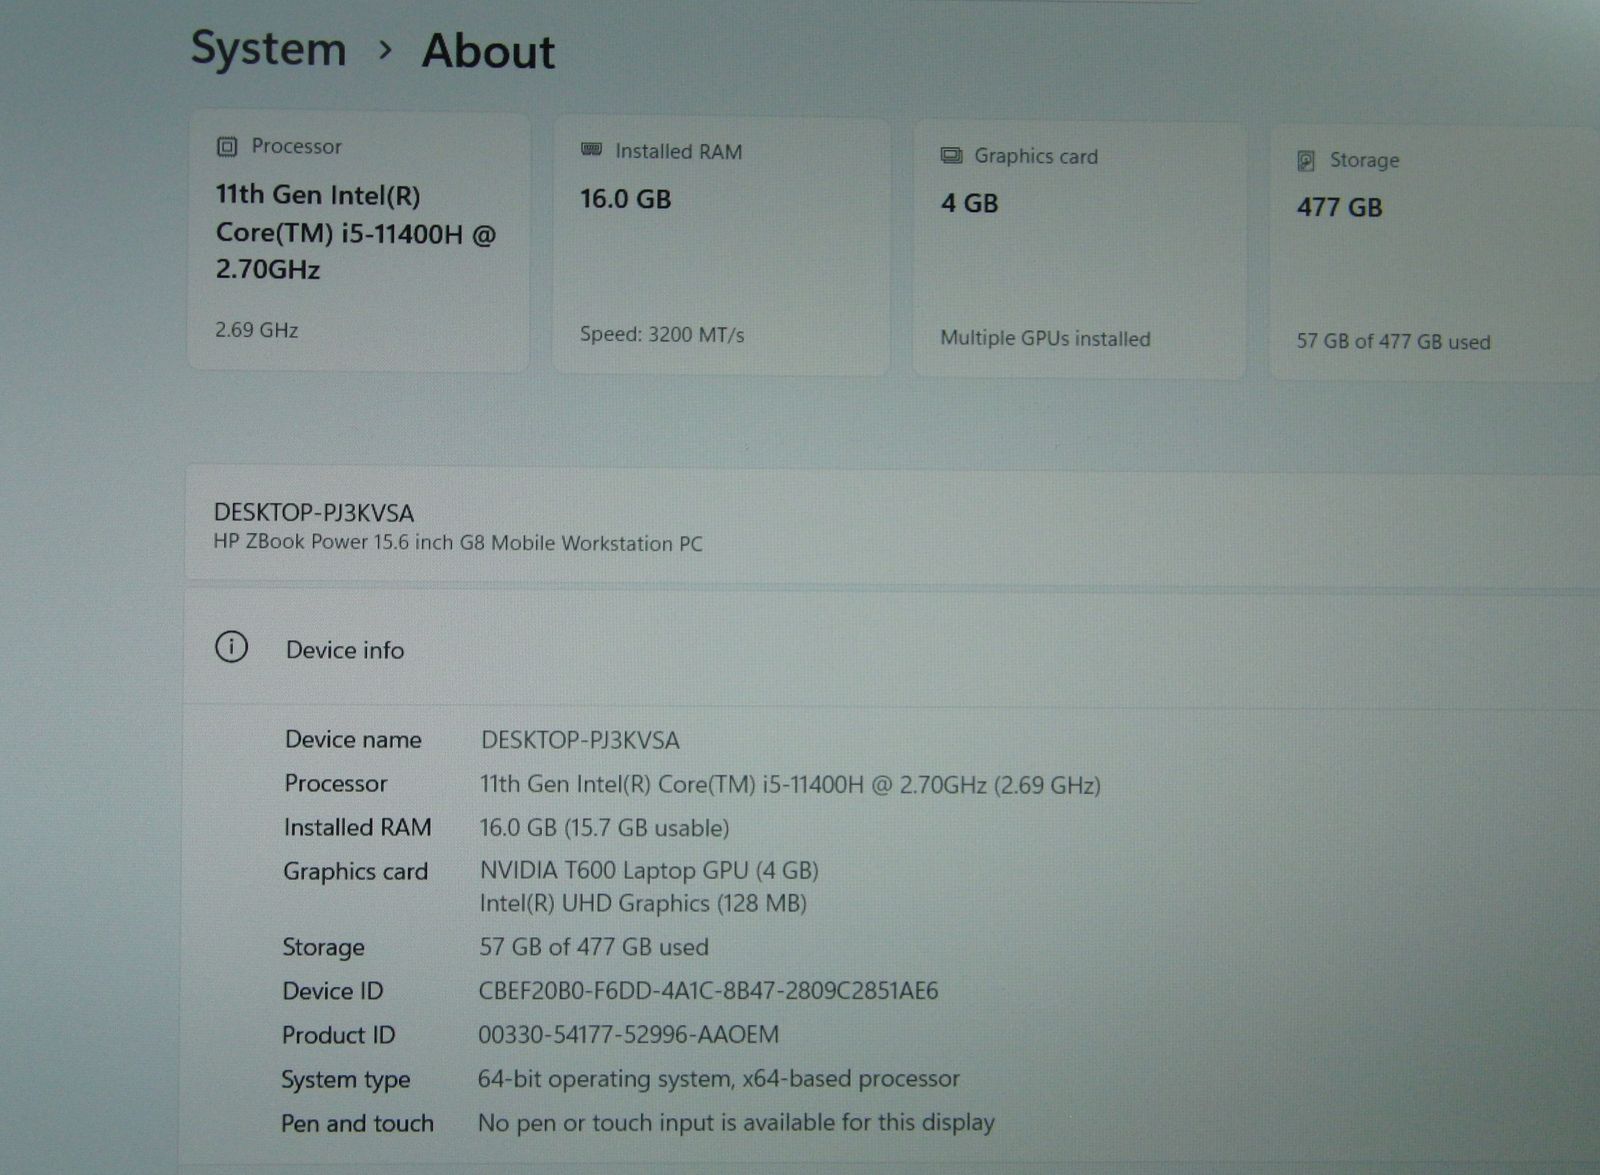Image resolution: width=1600 pixels, height=1175 pixels.
Task: Click the breadcrumb chevron separator
Action: 385,50
